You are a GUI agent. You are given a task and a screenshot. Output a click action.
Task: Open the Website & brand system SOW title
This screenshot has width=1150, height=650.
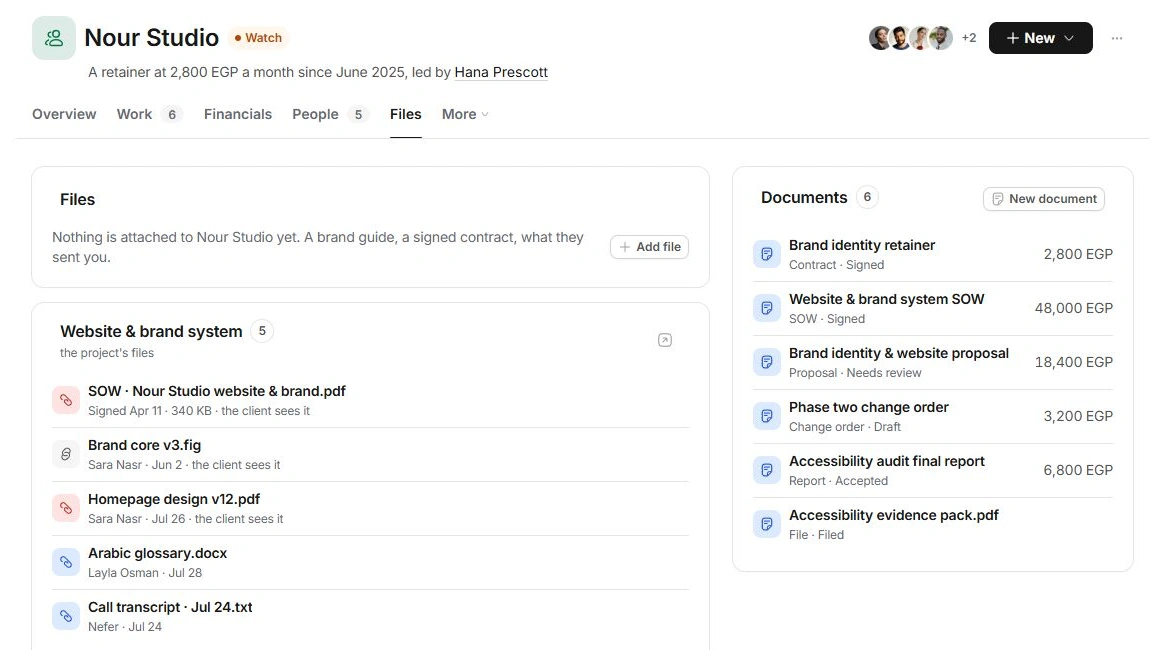(887, 299)
